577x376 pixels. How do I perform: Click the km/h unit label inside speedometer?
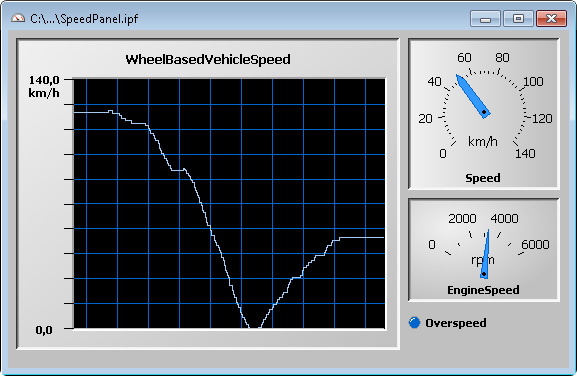[x=482, y=141]
